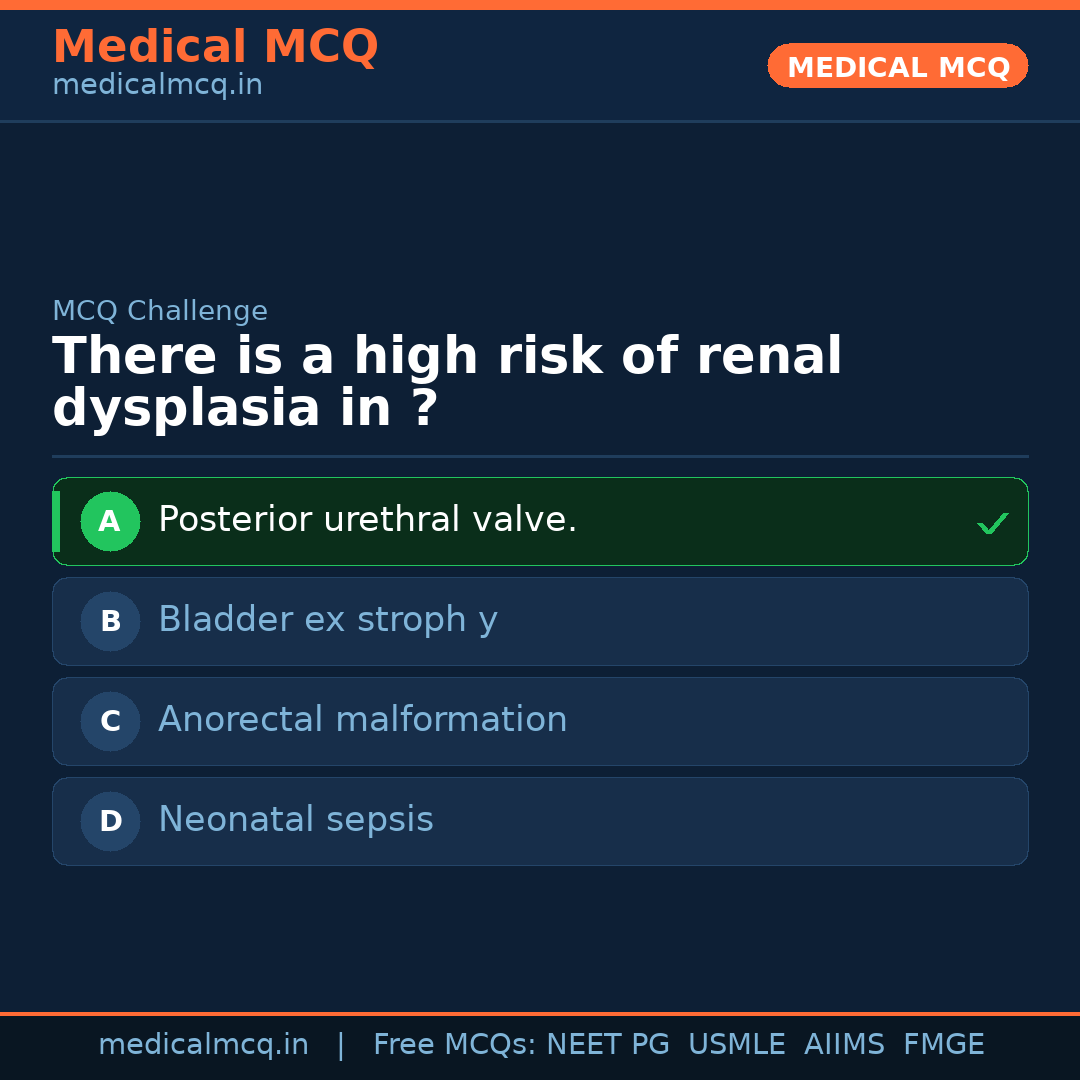Click the C option letter circle
Screen dimensions: 1080x1080
110,721
